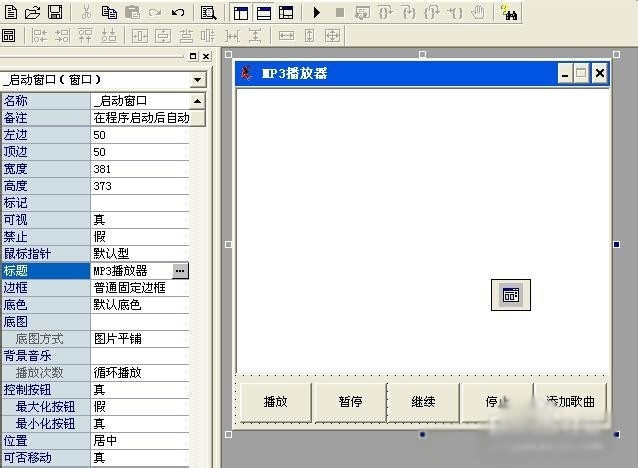Select the 底图方式 value 图片平铺
Viewport: 638px width, 468px height.
[140, 339]
